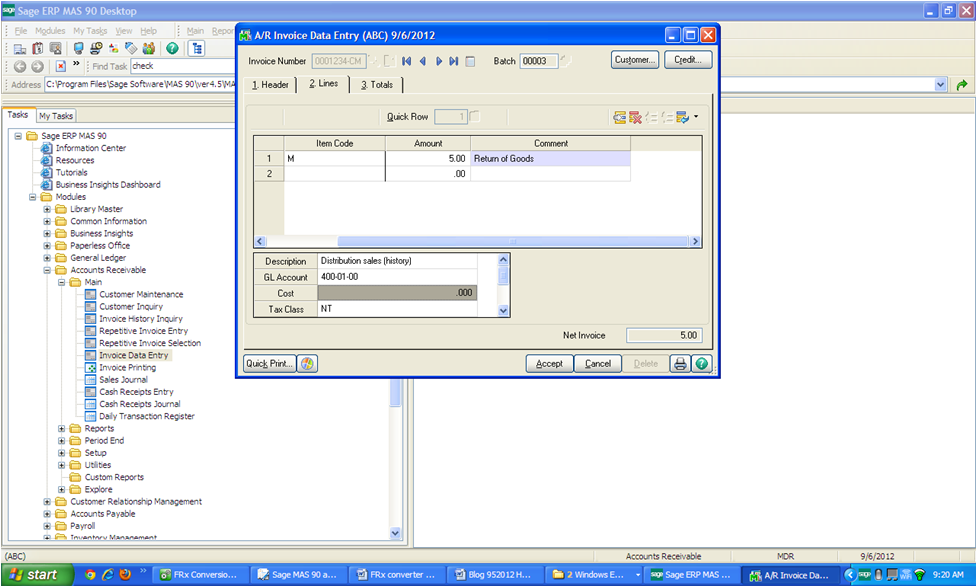Switch to the 1. Header tab

point(270,85)
